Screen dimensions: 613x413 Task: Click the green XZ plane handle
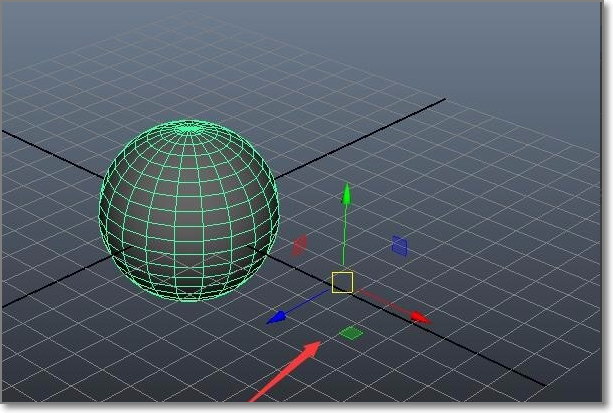click(351, 333)
